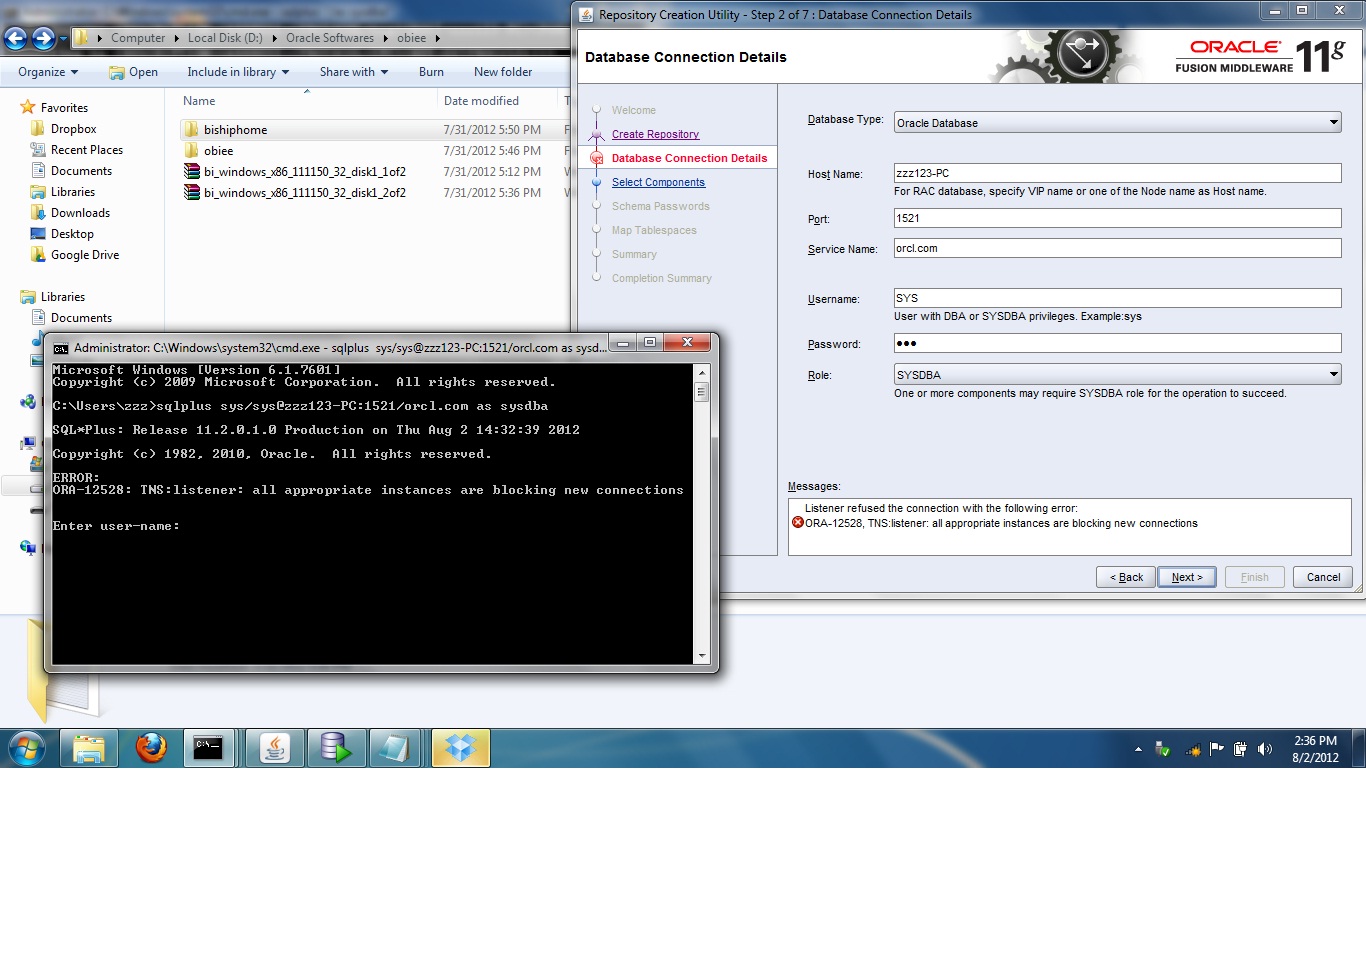Click New folder in the Explorer toolbar
This screenshot has width=1366, height=980.
click(x=503, y=72)
